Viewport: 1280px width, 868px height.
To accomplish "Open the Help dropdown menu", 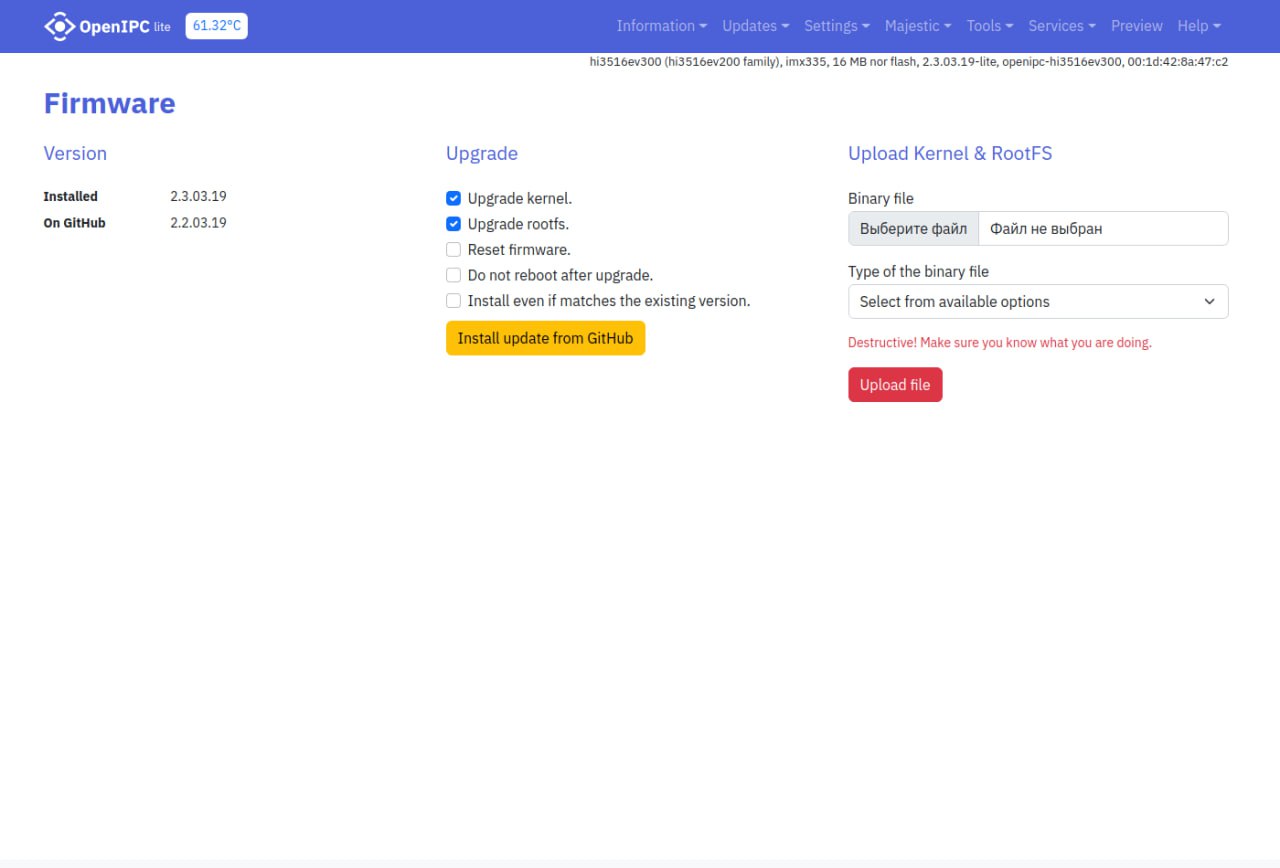I will [x=1198, y=26].
